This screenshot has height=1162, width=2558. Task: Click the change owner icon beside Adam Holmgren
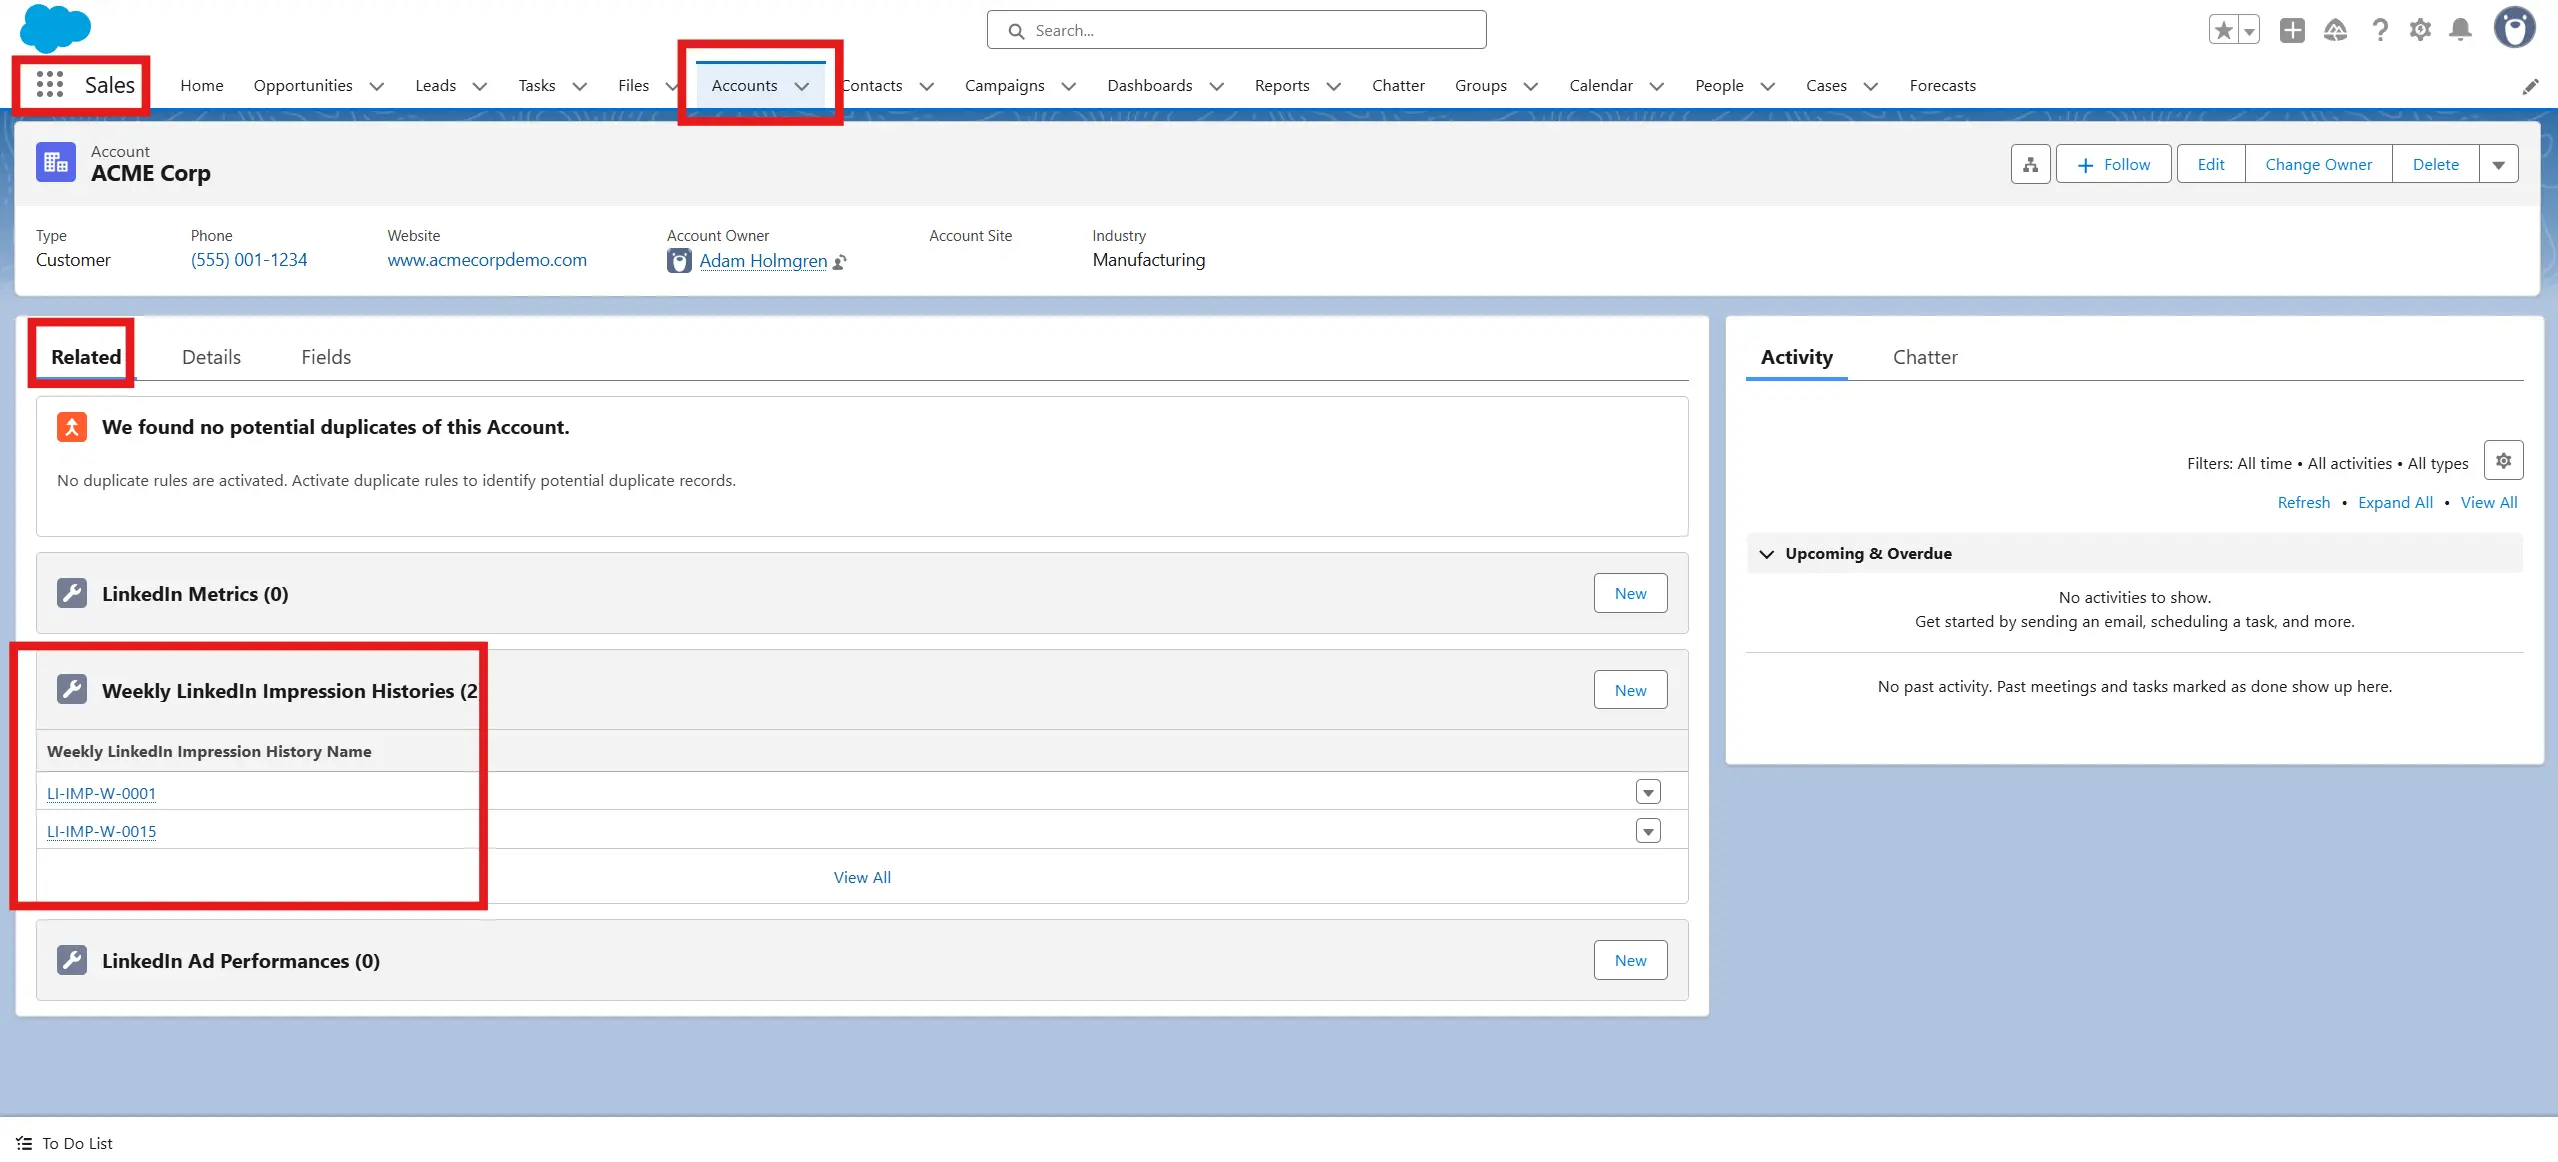pyautogui.click(x=840, y=262)
